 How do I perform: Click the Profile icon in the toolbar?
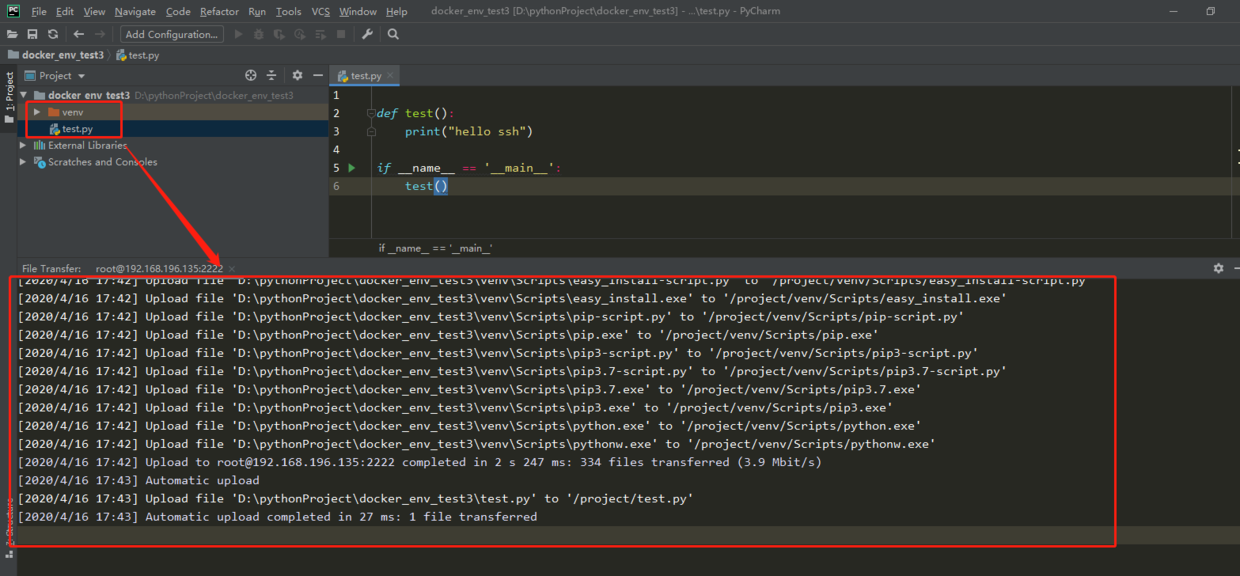click(x=300, y=34)
